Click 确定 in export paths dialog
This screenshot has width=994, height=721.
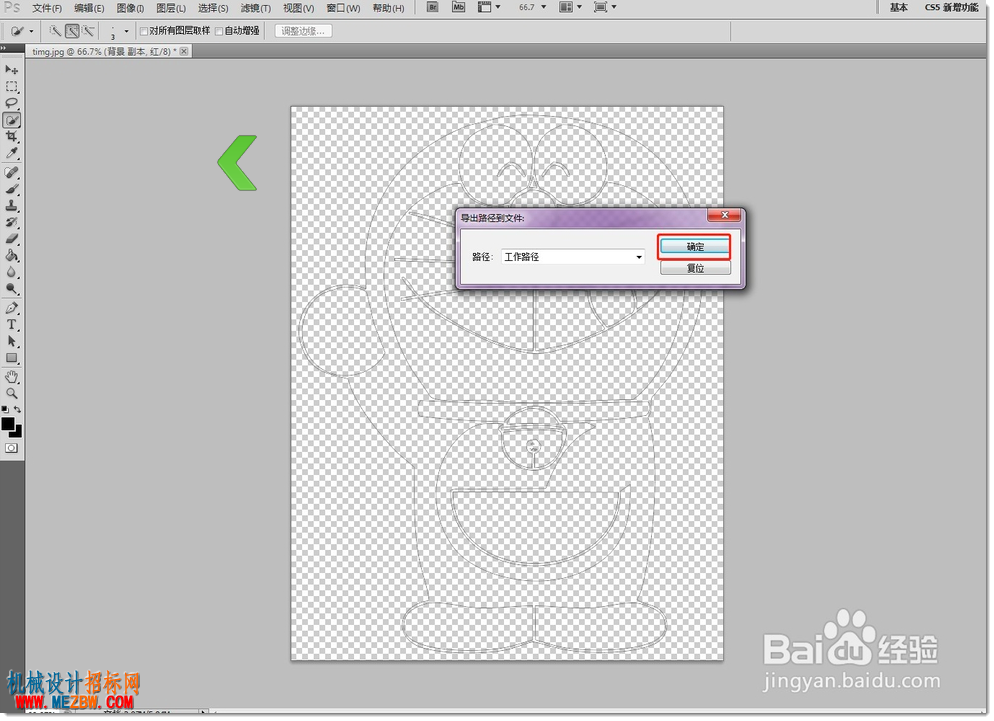coord(695,247)
